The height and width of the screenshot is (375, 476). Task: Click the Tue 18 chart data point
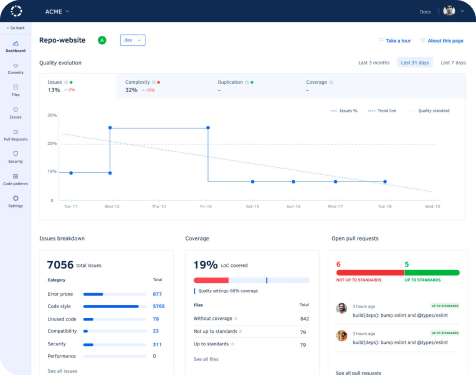[x=385, y=182]
